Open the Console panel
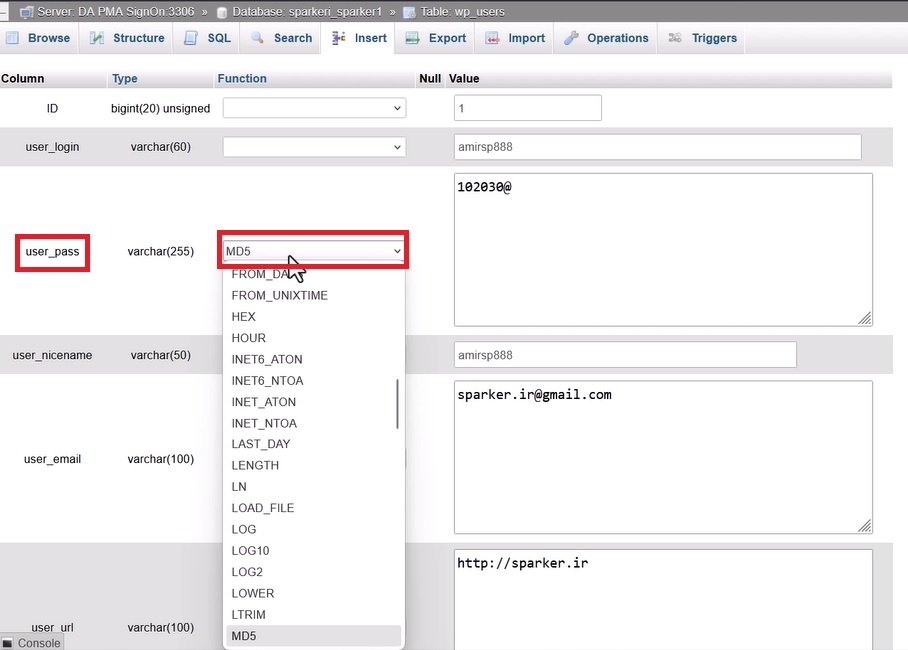Viewport: 908px width, 650px height. (32, 643)
